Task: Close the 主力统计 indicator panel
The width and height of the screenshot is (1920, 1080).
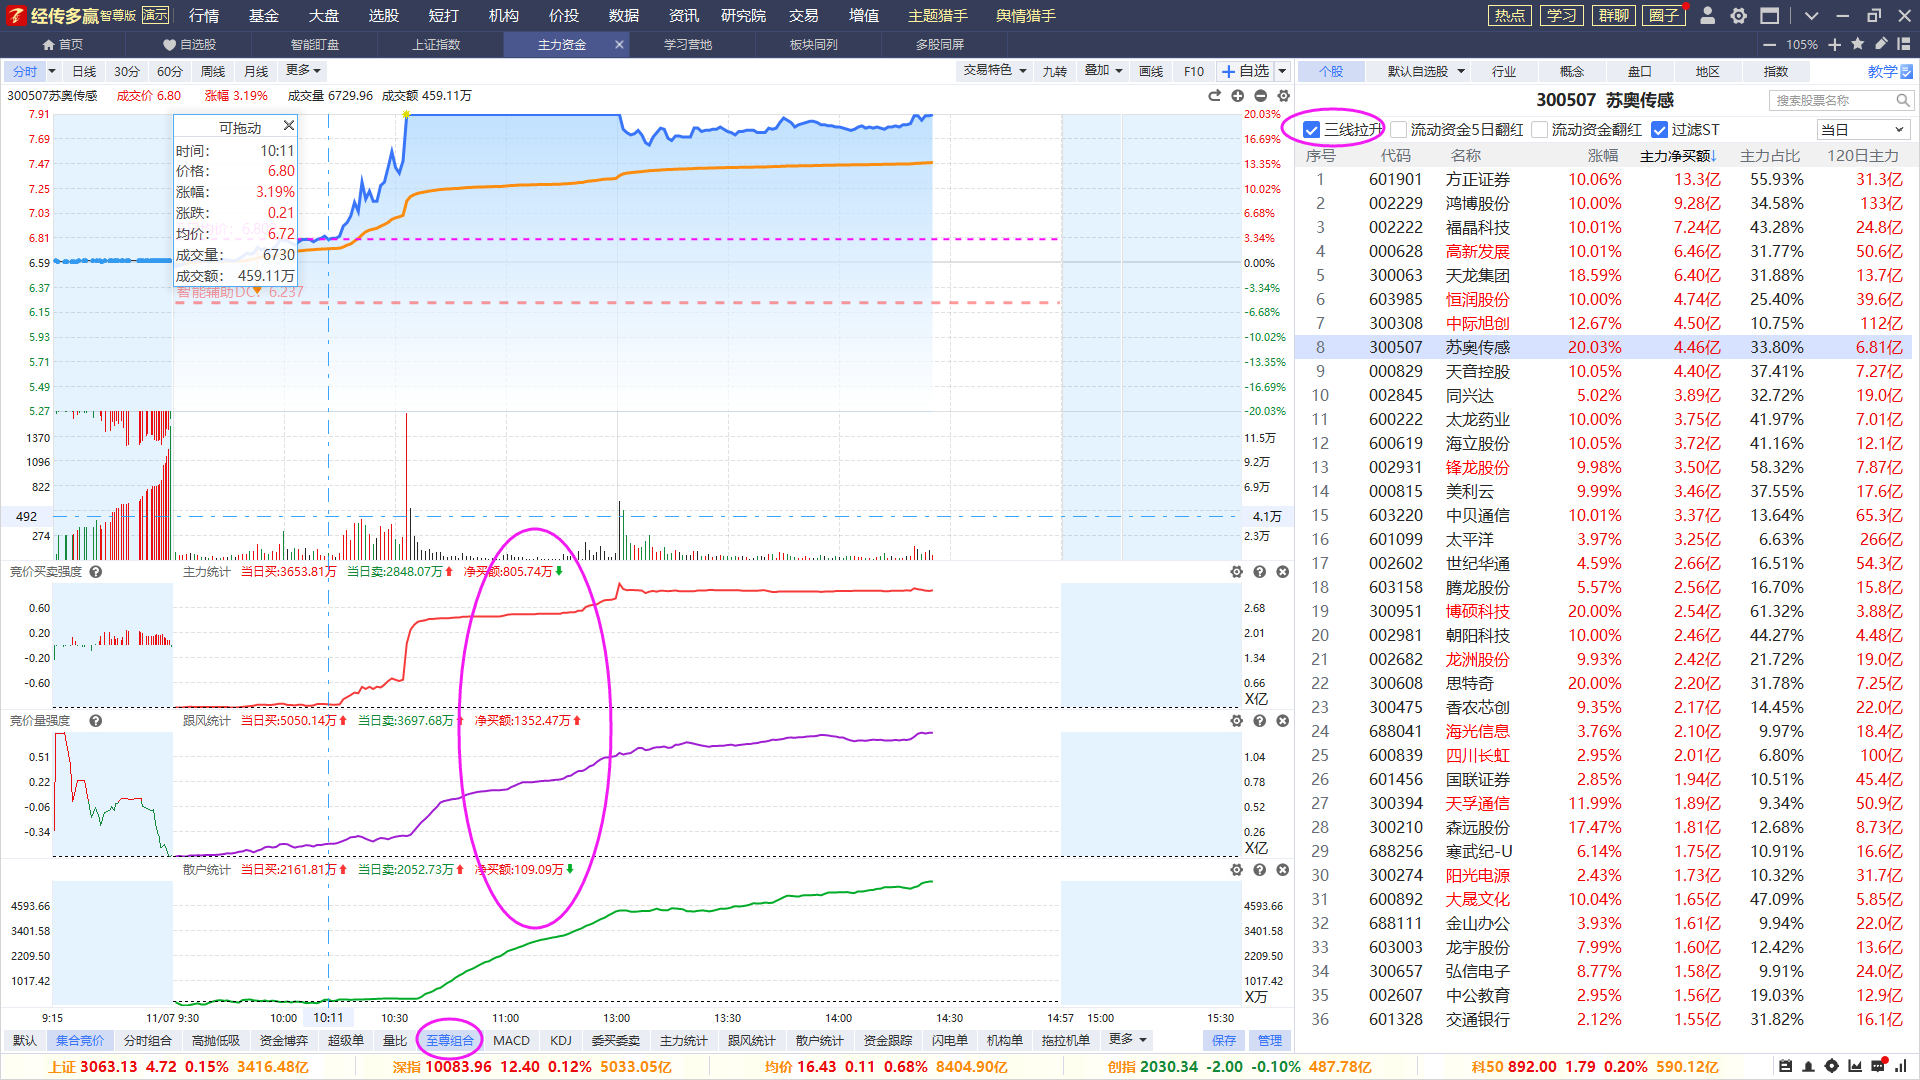Action: 1283,572
